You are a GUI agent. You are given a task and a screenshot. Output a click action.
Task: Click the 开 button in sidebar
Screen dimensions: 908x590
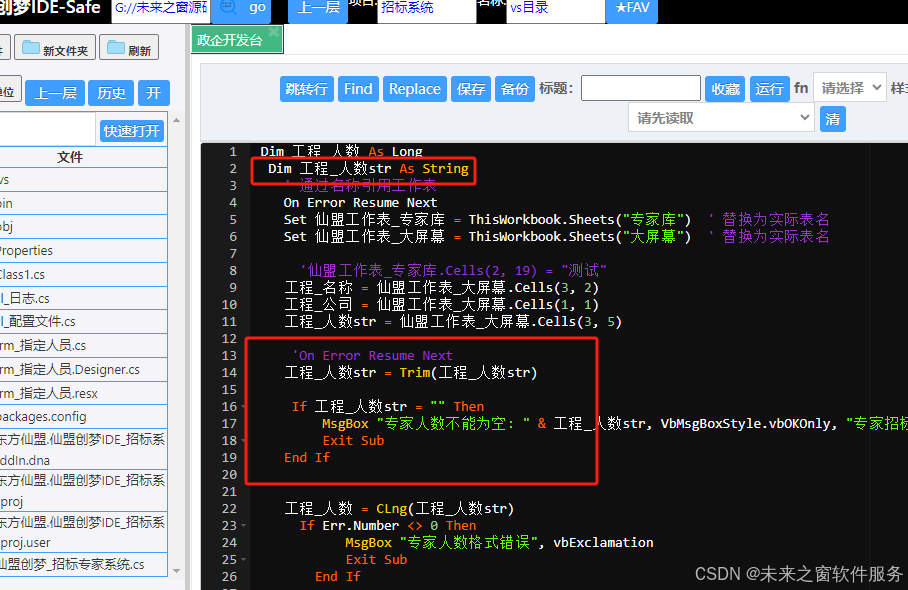153,93
